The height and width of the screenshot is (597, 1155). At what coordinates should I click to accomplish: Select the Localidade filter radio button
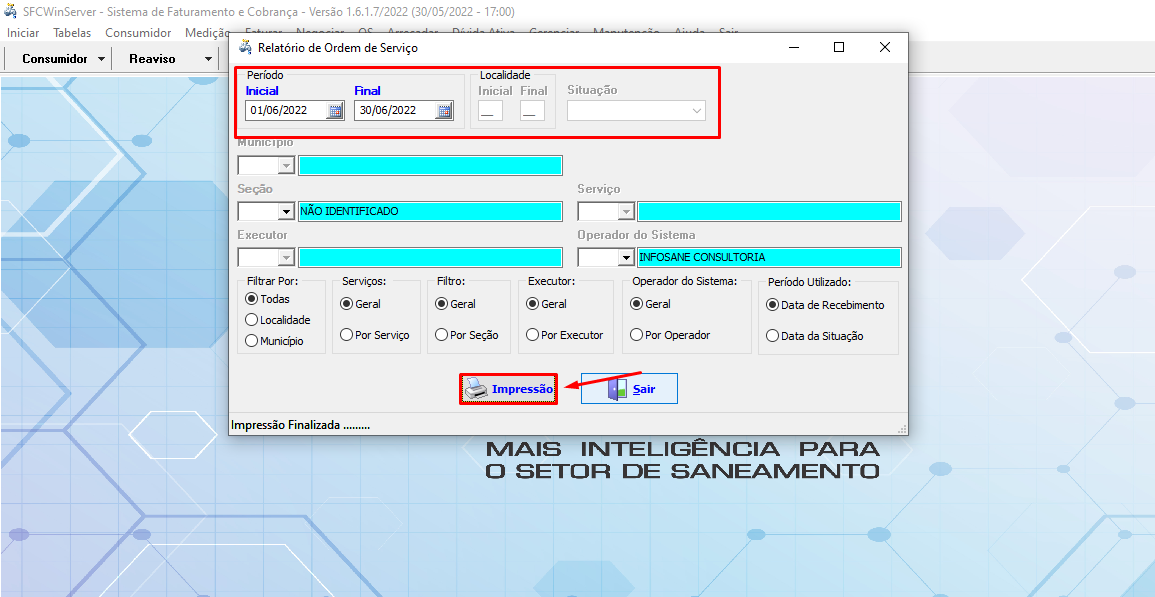[252, 320]
